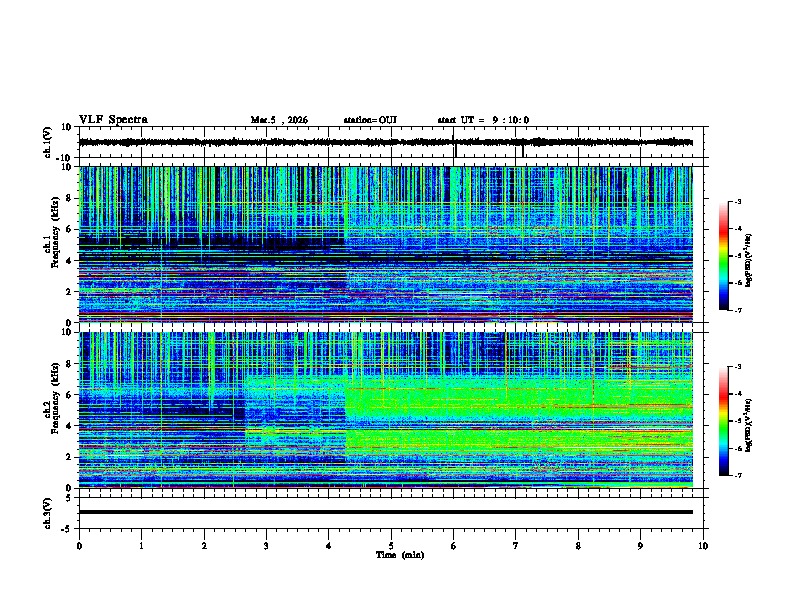Click time axis tick label "6"

(x=453, y=546)
